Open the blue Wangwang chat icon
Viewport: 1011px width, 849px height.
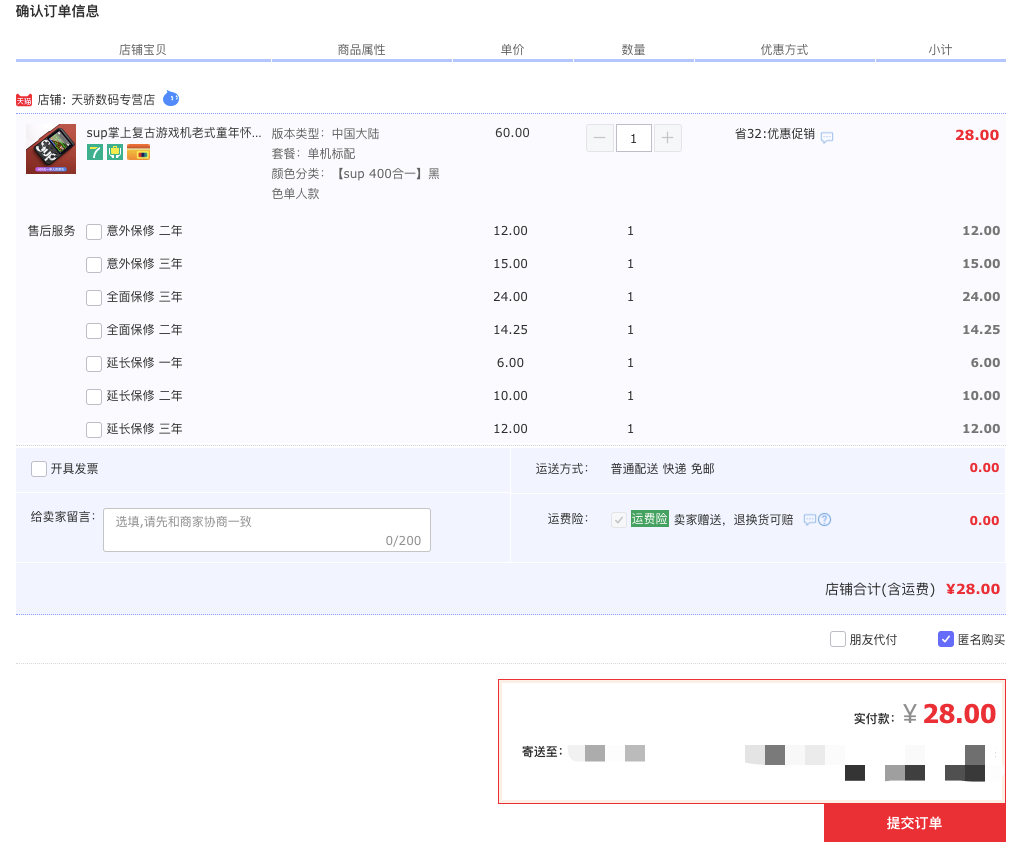click(x=171, y=98)
